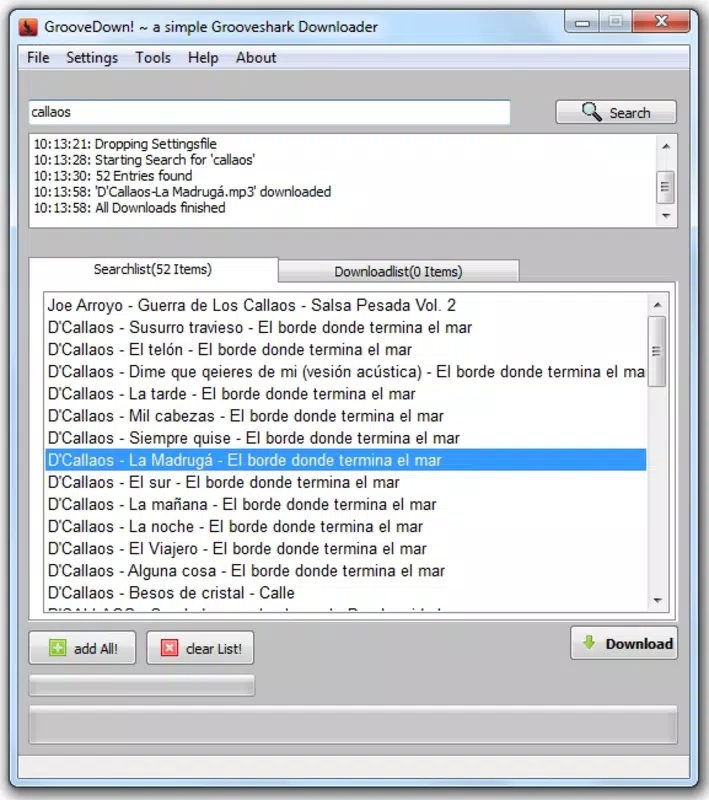Click the log panel scrollbar thumb
Image resolution: width=709 pixels, height=800 pixels.
(665, 186)
